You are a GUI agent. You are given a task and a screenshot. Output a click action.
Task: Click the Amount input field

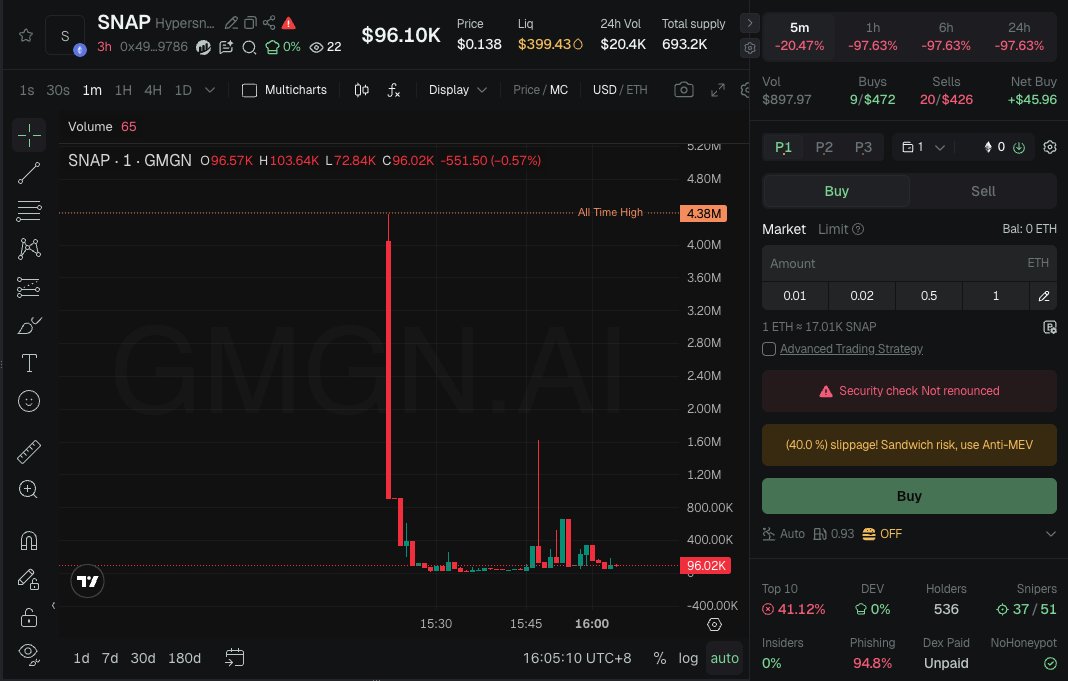(x=909, y=264)
